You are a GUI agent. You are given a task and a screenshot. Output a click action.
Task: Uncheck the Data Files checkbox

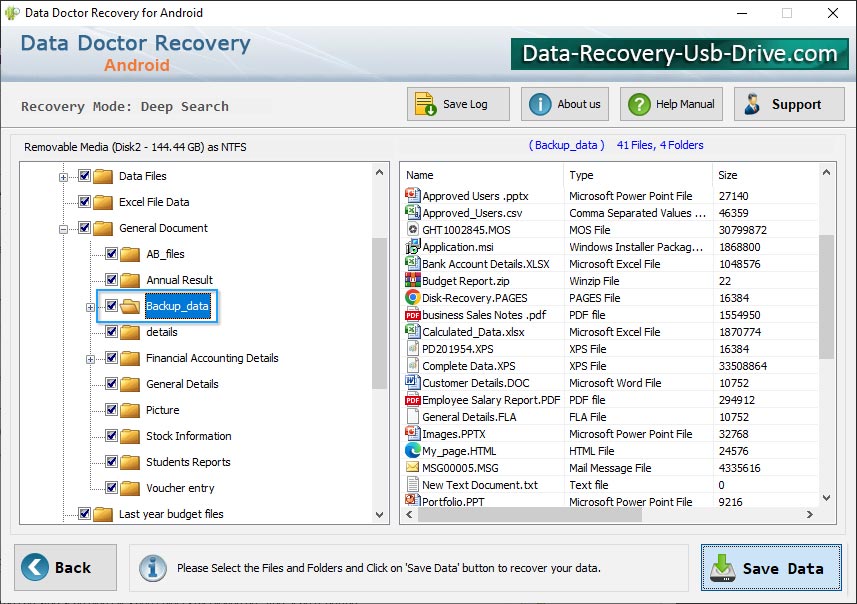pos(84,175)
